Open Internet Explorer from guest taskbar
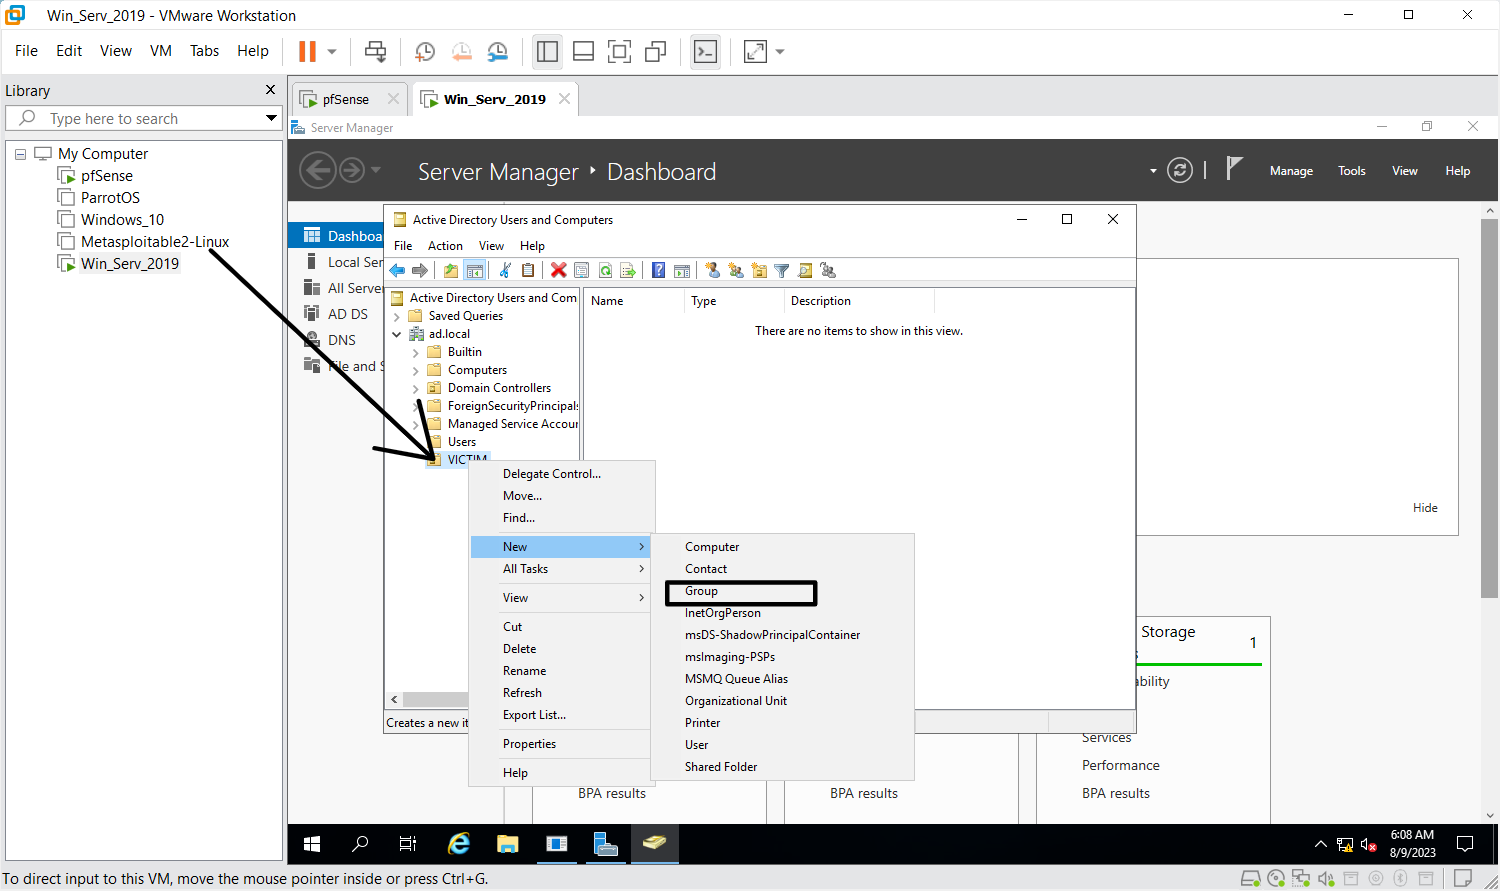The image size is (1500, 891). click(x=459, y=844)
